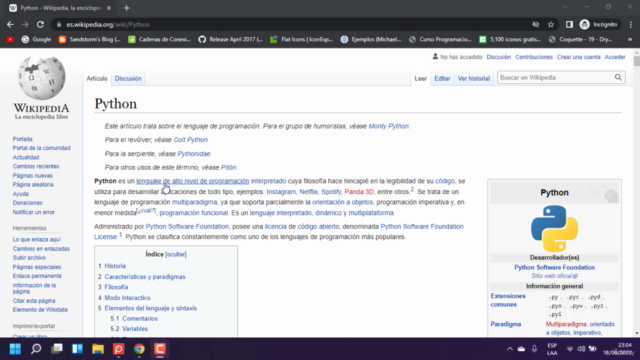The width and height of the screenshot is (640, 360).
Task: Open the YouTube bookmark icon
Action: tap(10, 39)
